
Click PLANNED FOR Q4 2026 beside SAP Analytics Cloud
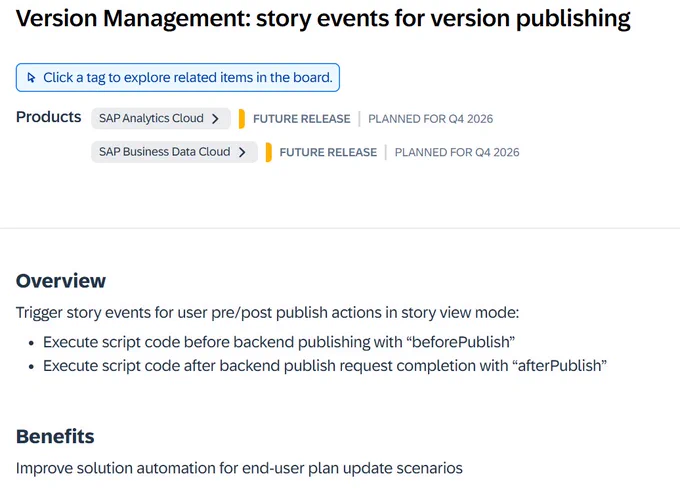pos(431,119)
